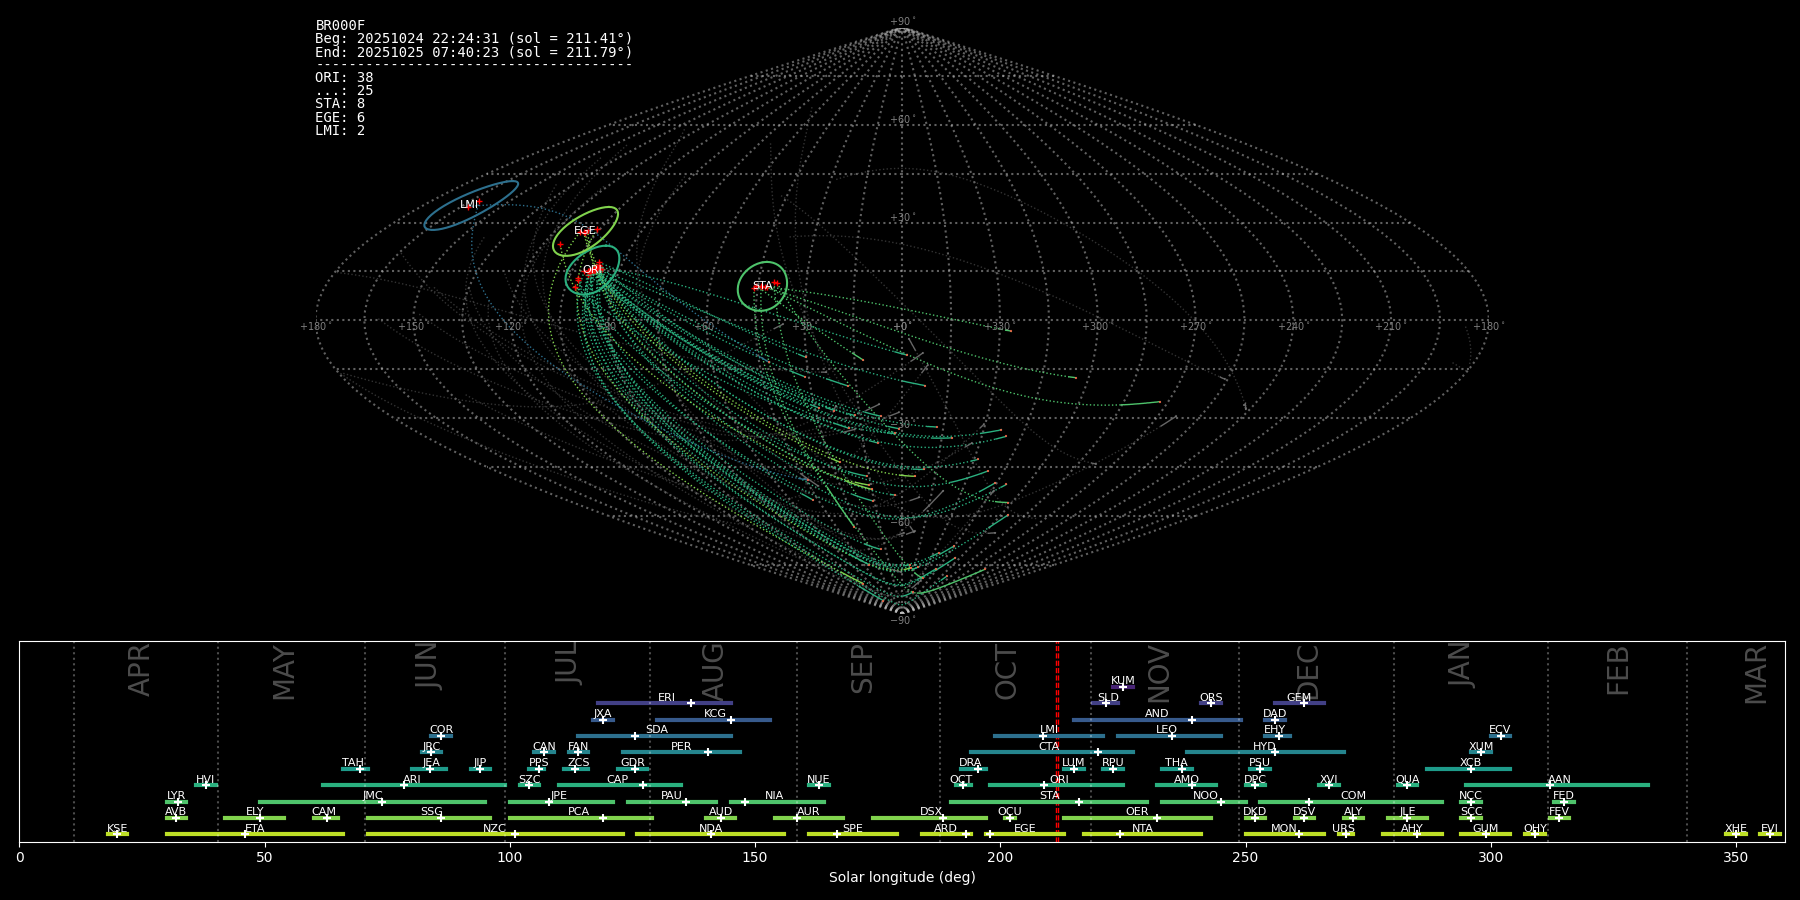Image resolution: width=1800 pixels, height=900 pixels.
Task: Click the KCG shower label in timeline
Action: [x=715, y=714]
